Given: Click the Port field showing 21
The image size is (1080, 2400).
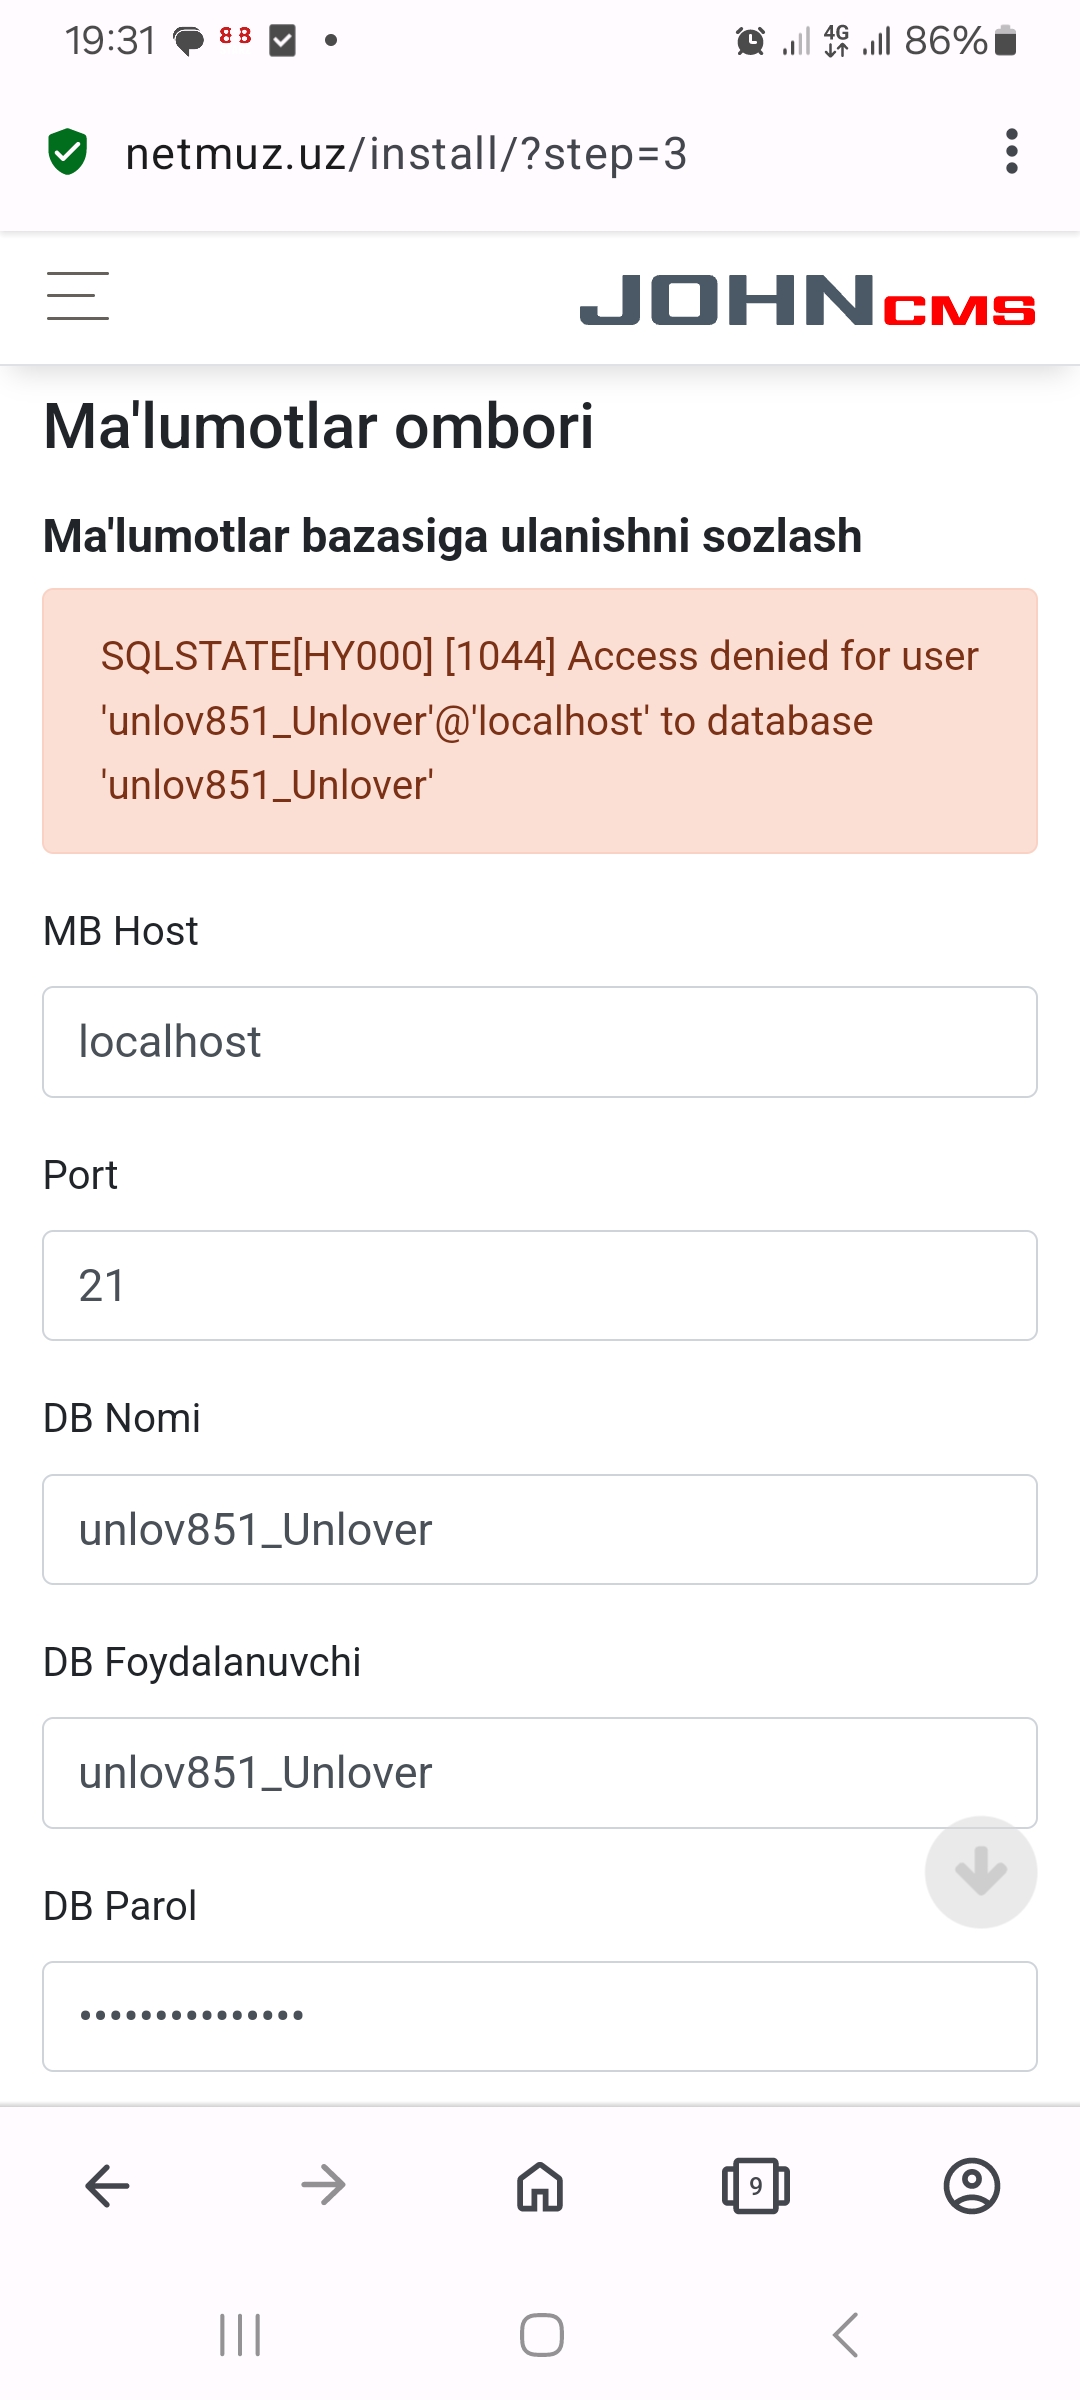Looking at the screenshot, I should pos(540,1286).
